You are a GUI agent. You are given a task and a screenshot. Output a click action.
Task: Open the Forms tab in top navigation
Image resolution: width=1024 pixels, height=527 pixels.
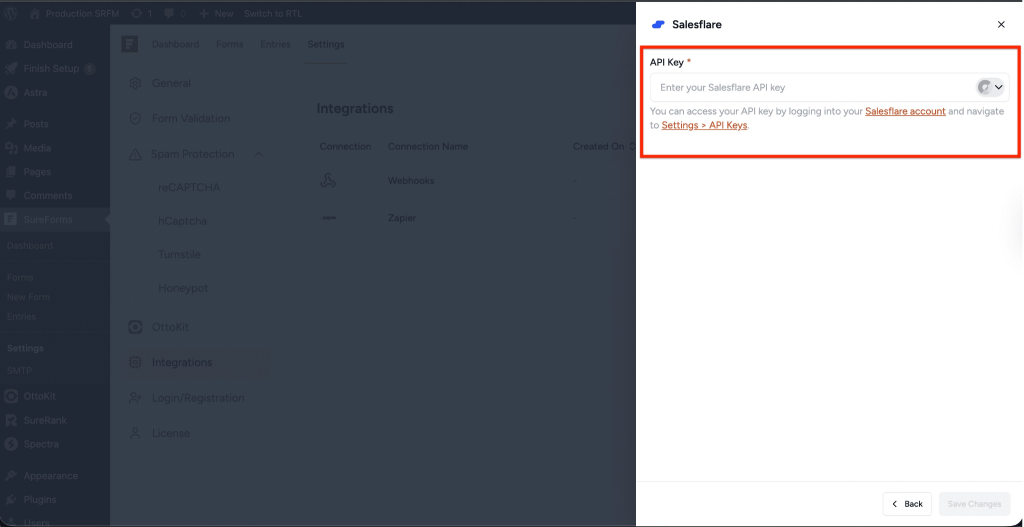(229, 44)
